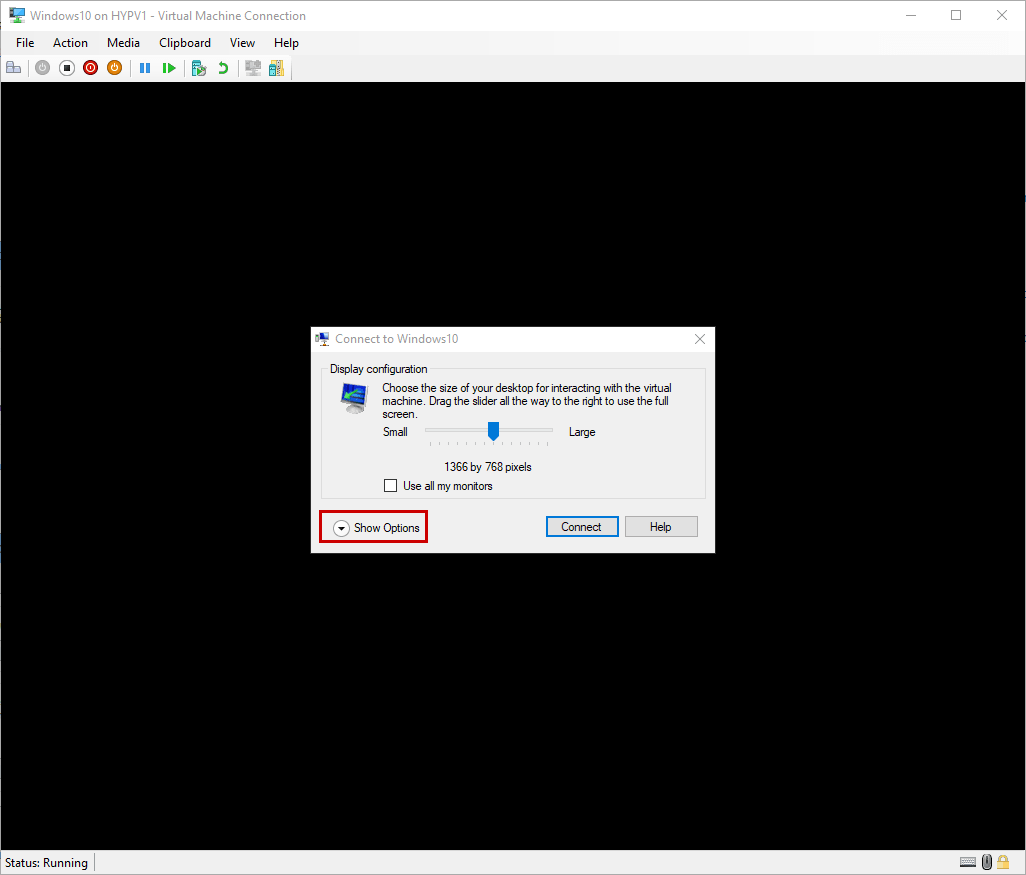Click the Status: Running text

(46, 863)
